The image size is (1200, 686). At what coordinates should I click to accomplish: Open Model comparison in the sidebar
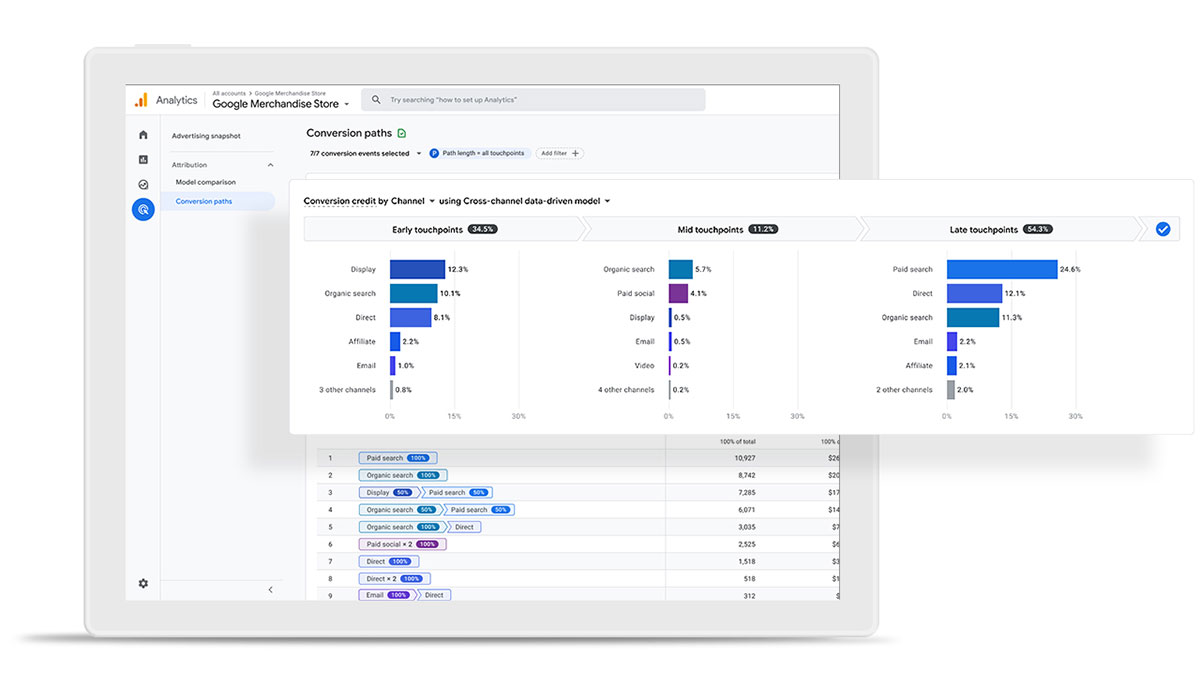tap(206, 182)
